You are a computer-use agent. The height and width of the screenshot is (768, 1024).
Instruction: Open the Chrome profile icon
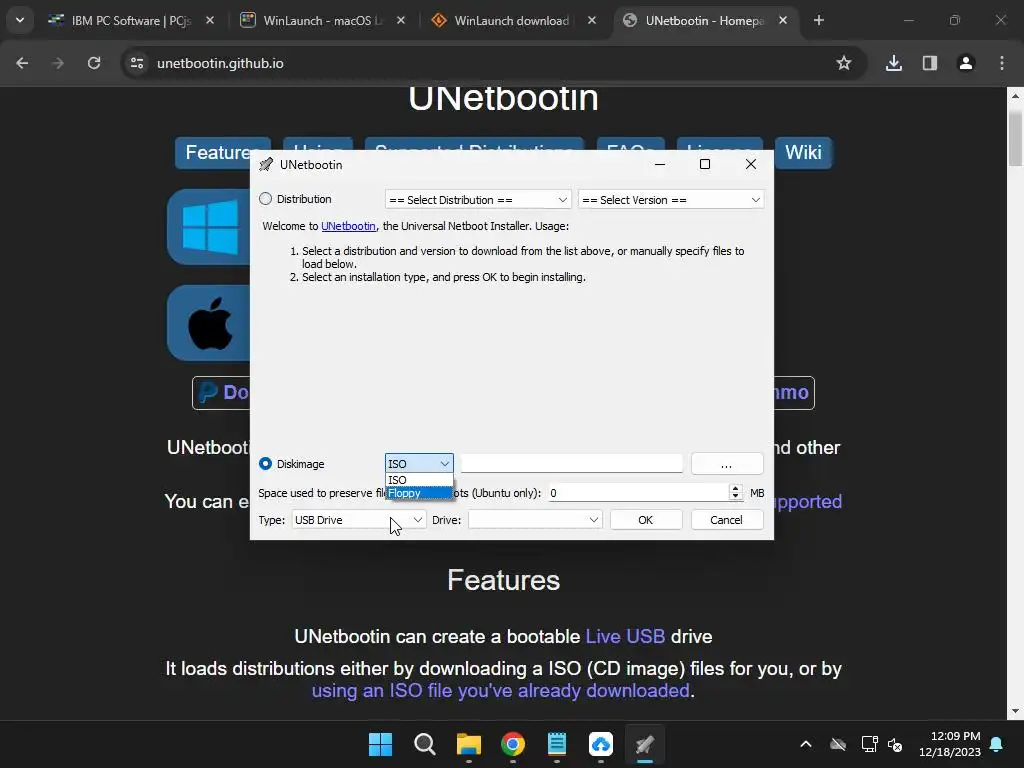point(966,63)
